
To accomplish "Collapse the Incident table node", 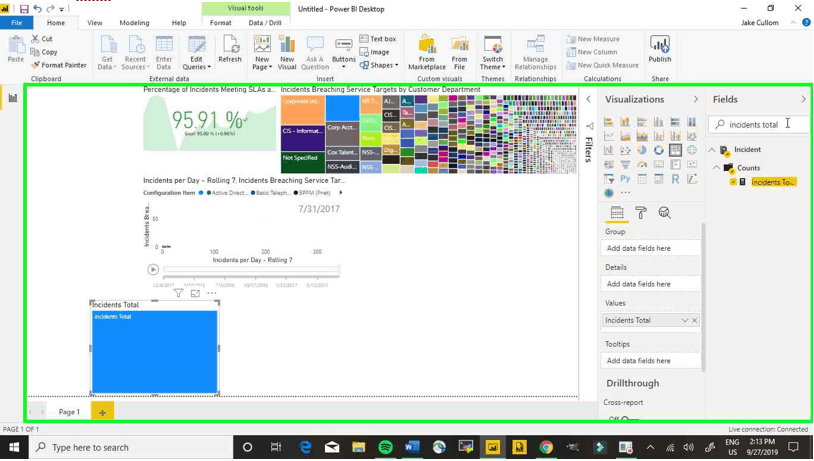I will 712,150.
